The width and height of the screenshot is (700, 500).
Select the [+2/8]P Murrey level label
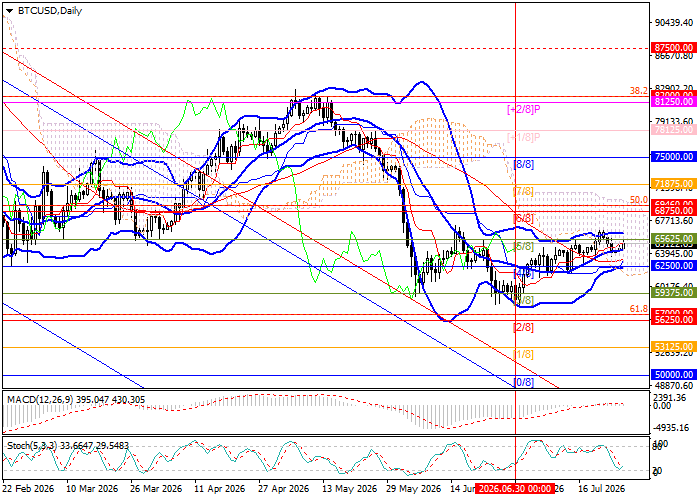click(524, 109)
